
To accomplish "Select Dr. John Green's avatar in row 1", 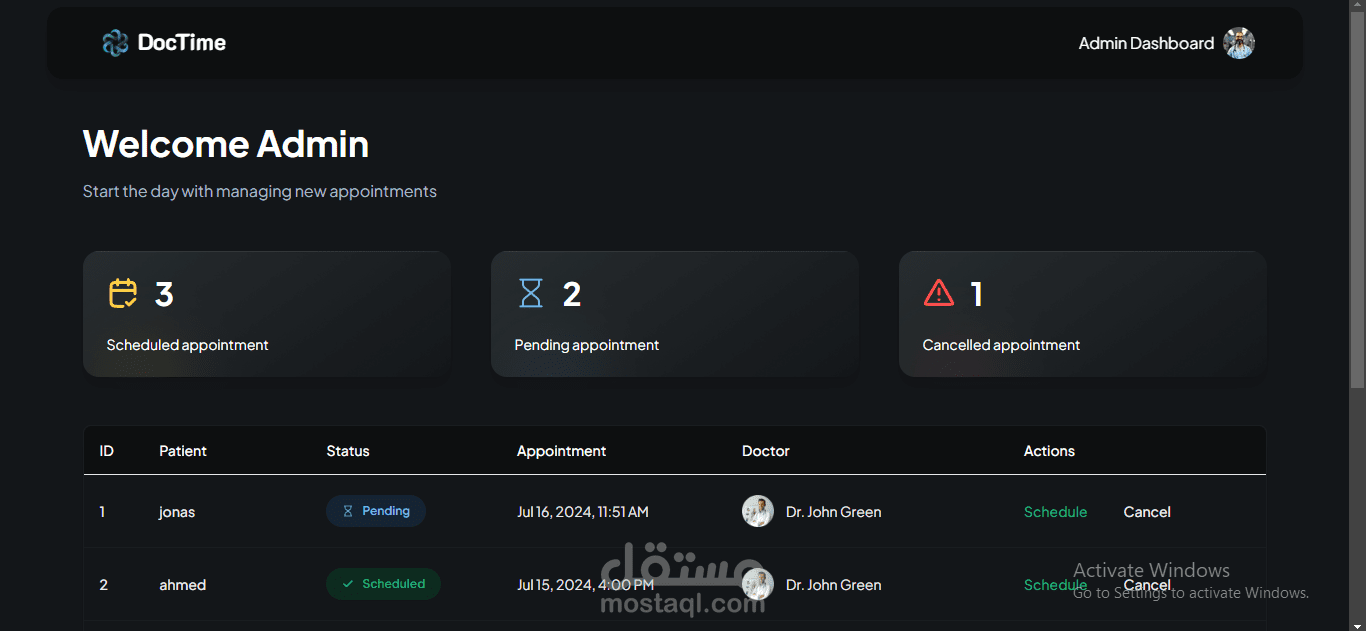I will [758, 511].
